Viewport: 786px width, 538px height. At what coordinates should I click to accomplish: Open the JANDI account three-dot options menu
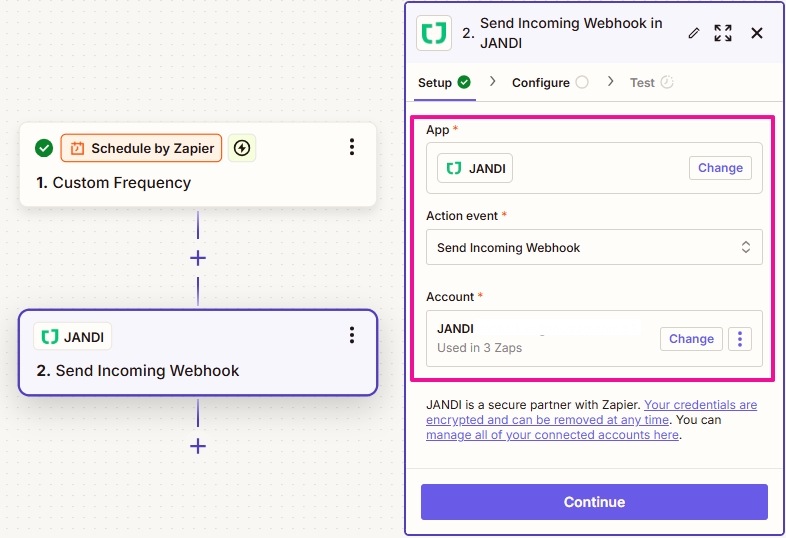tap(740, 339)
